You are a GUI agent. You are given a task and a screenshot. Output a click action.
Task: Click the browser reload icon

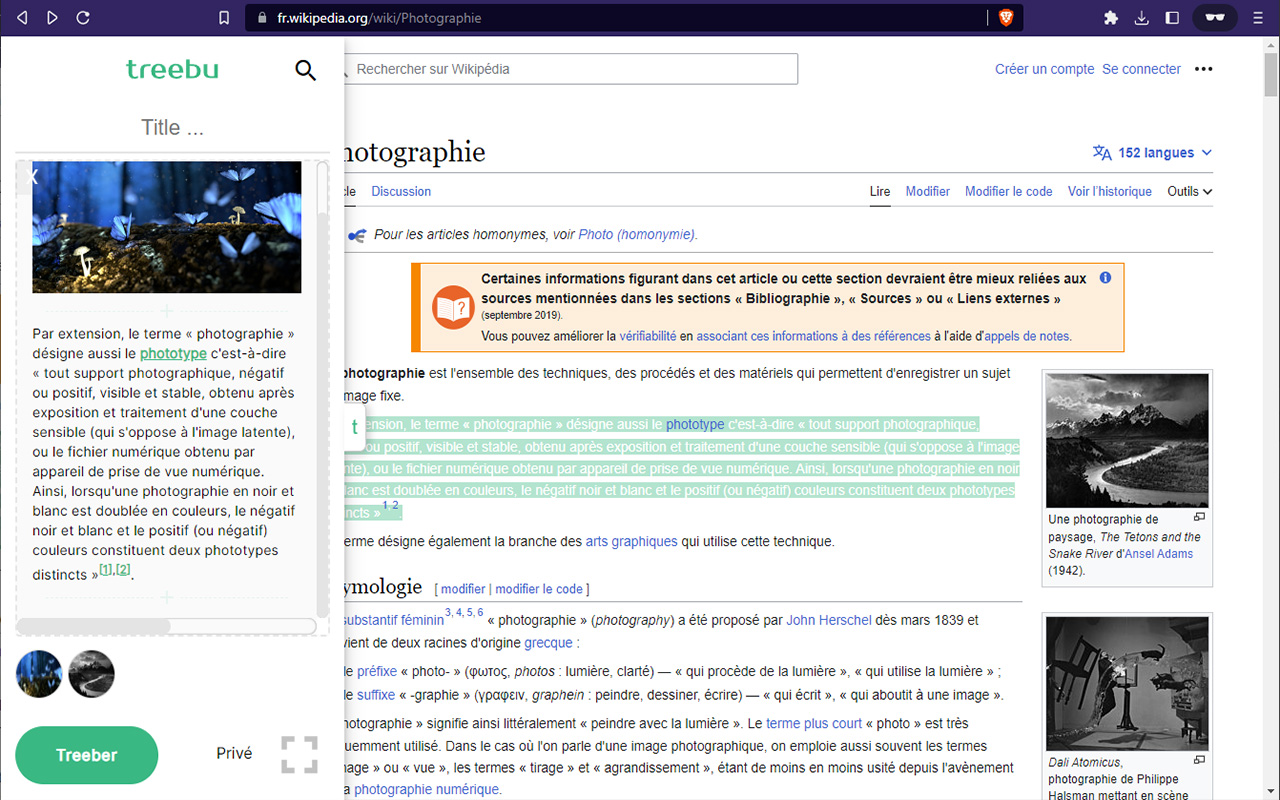(83, 18)
